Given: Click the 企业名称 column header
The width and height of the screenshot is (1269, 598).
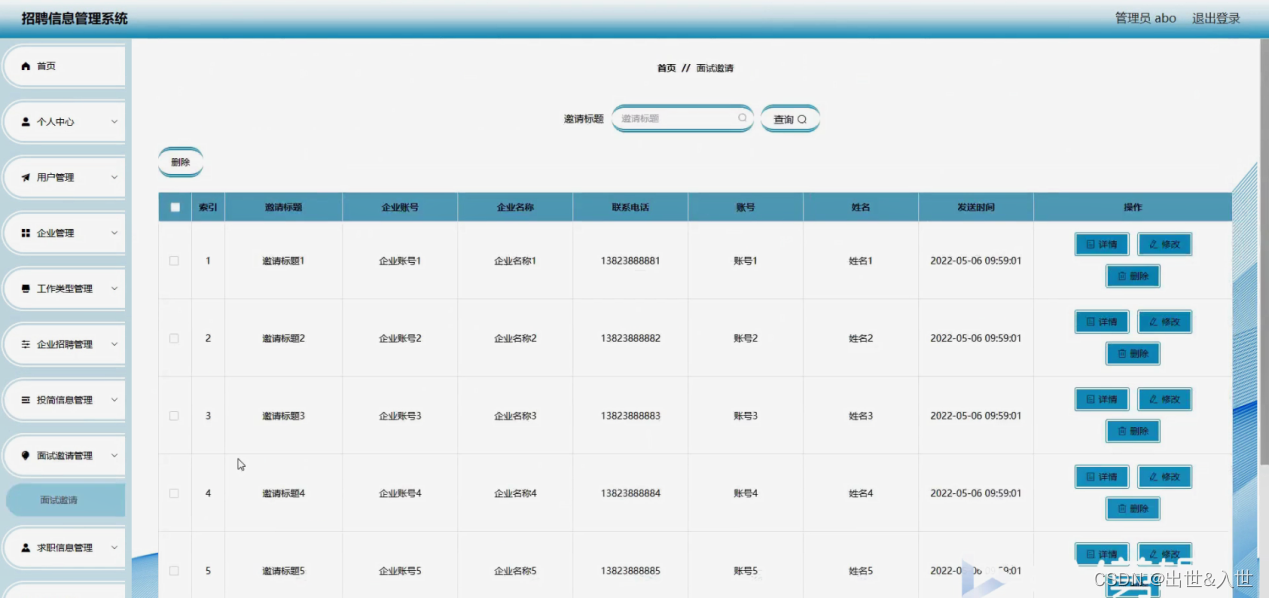Looking at the screenshot, I should [x=515, y=207].
